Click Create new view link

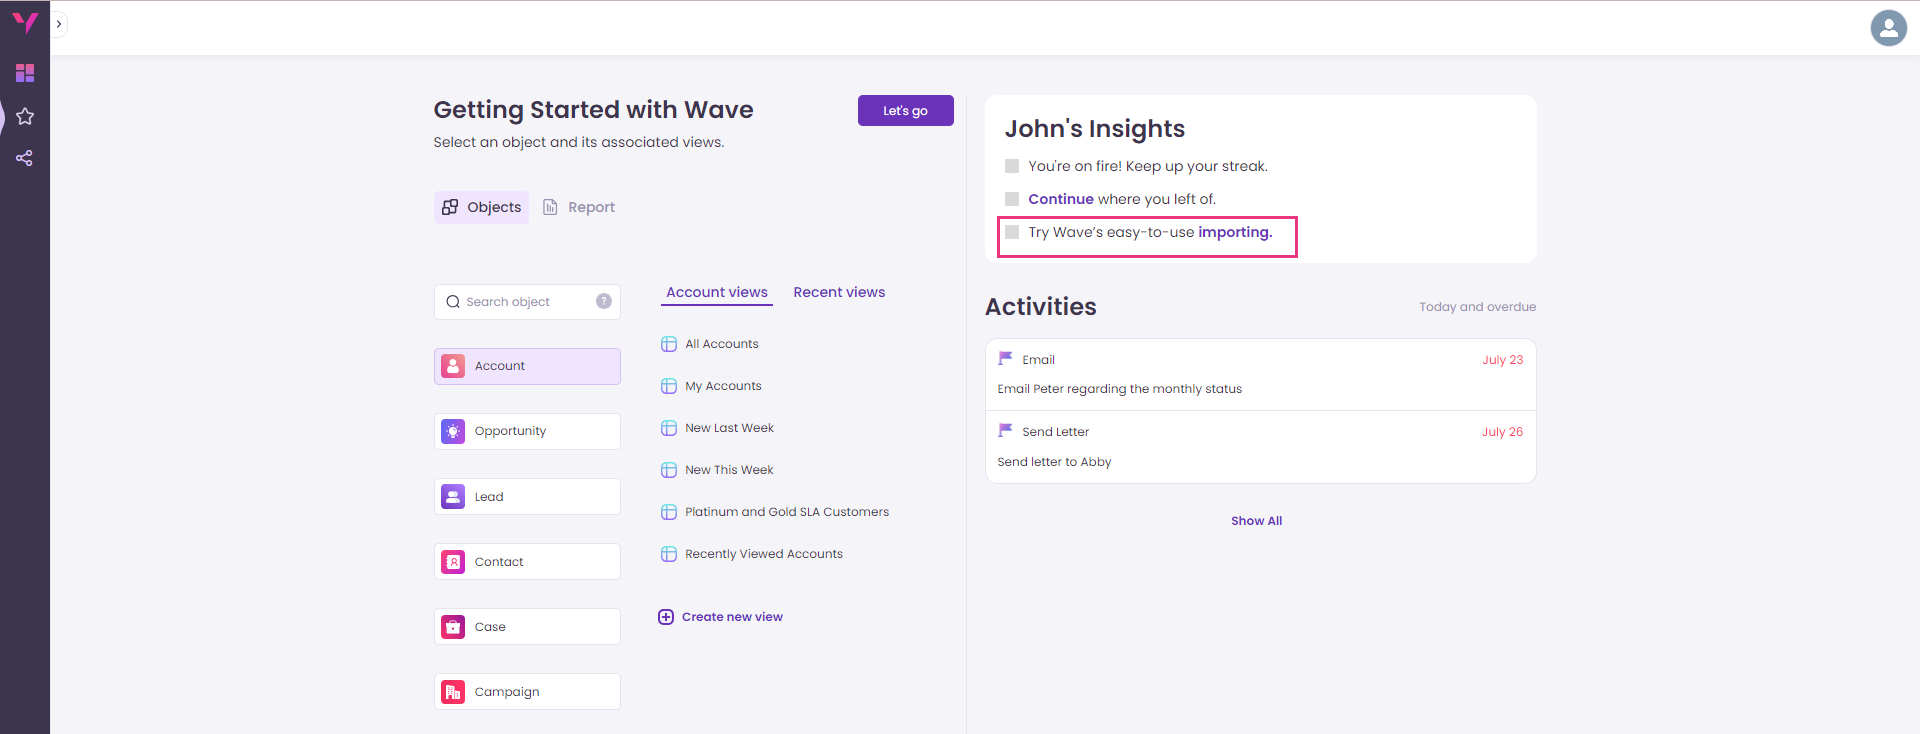(732, 617)
